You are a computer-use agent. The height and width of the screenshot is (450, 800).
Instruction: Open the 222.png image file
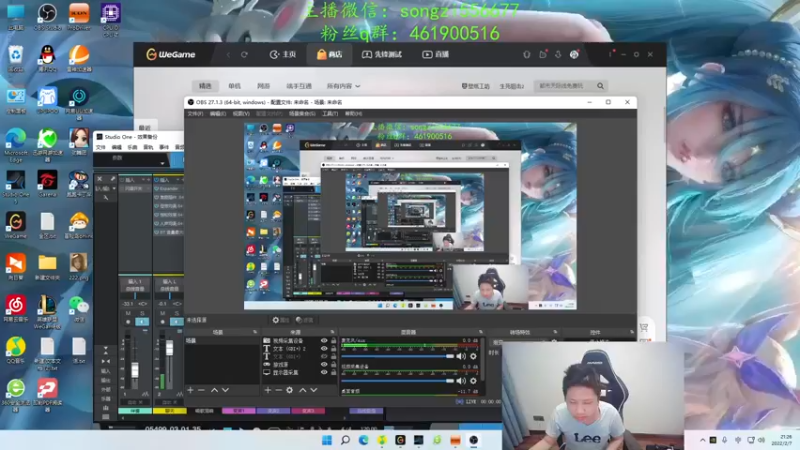[79, 267]
